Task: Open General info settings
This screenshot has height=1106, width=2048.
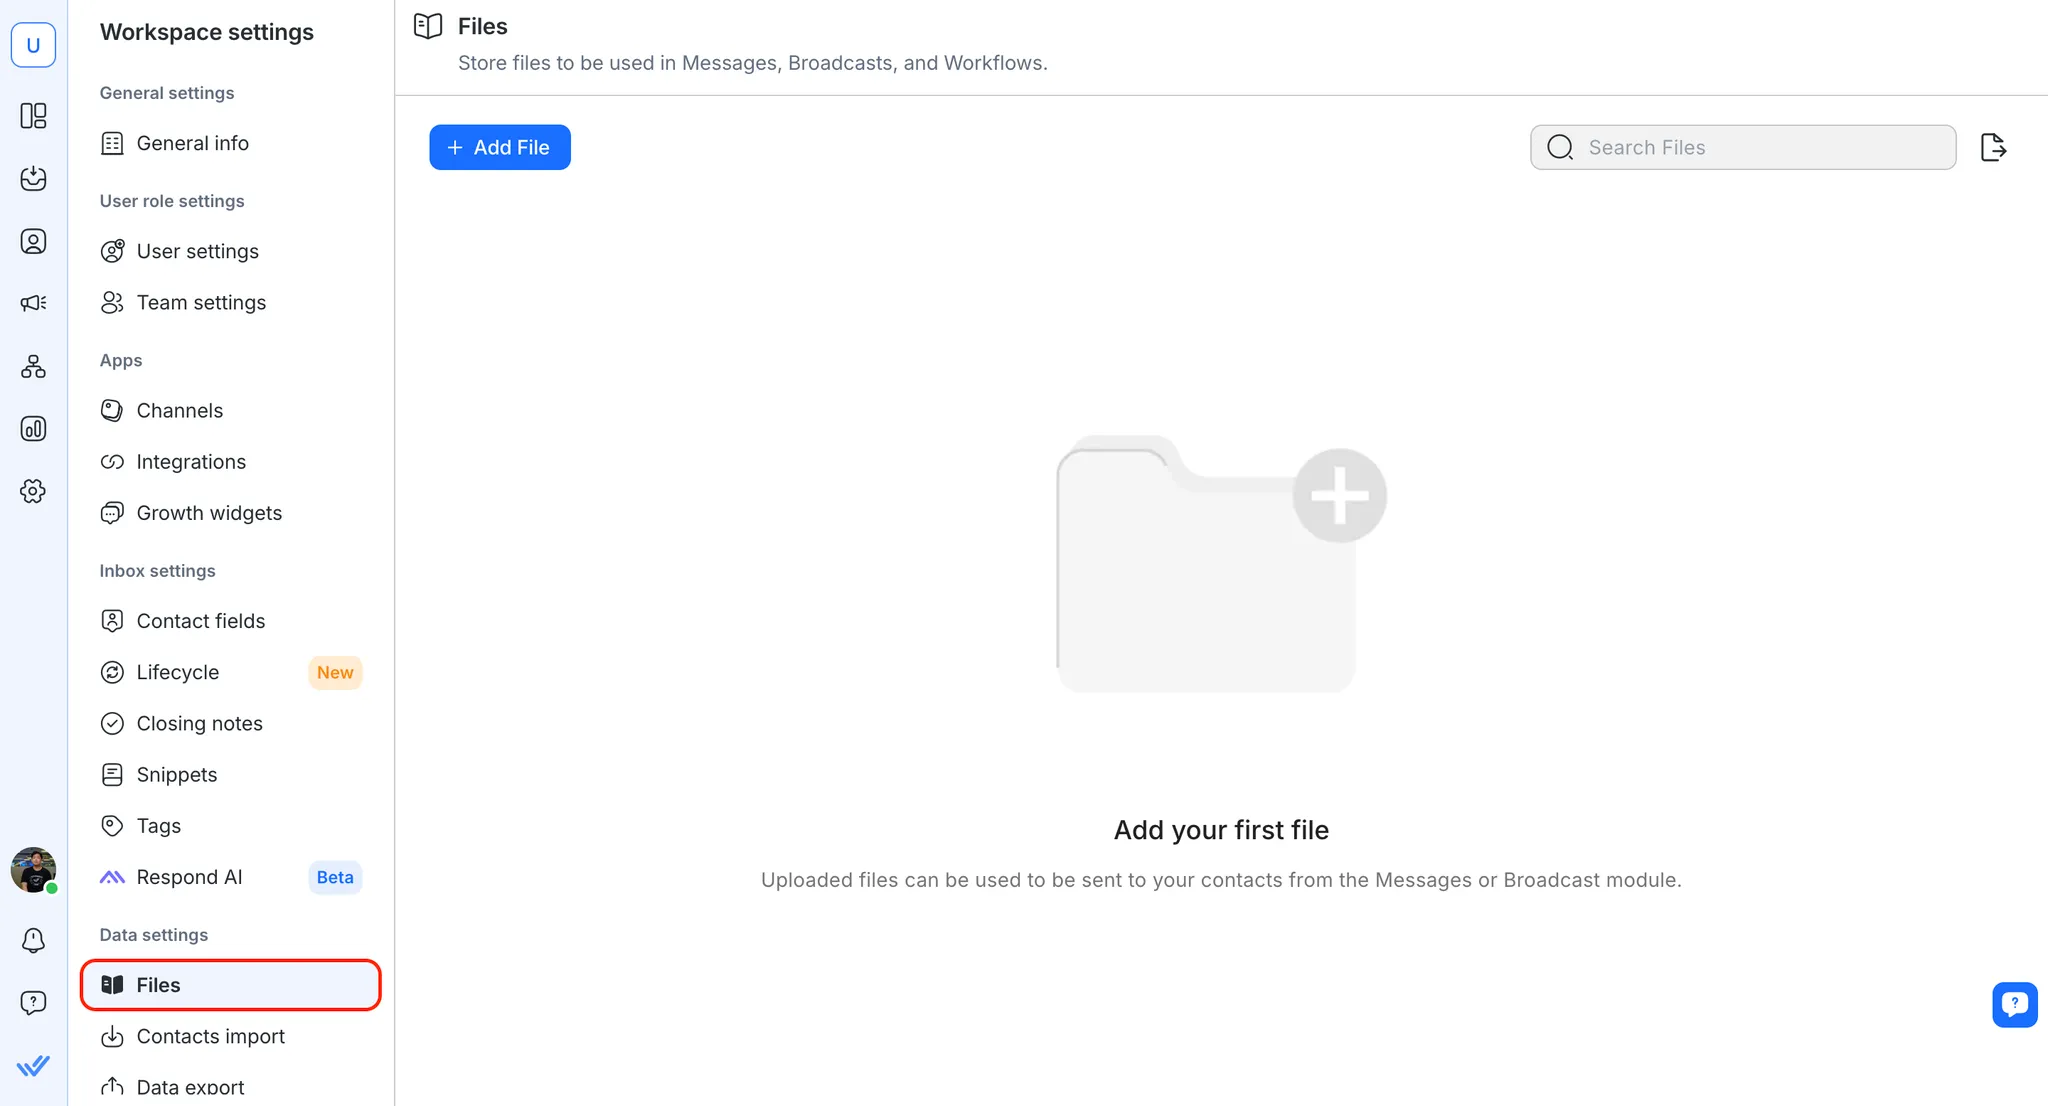Action: (192, 143)
